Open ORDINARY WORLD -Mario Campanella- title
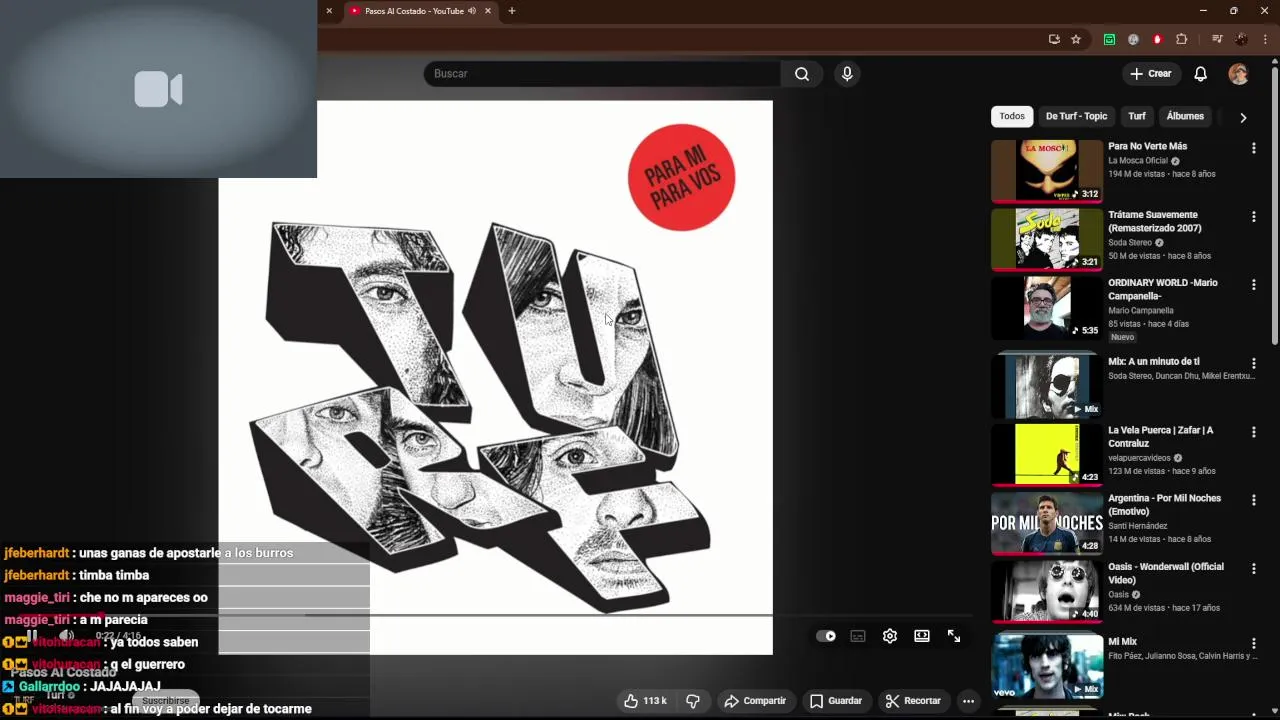1280x720 pixels. 1163,289
